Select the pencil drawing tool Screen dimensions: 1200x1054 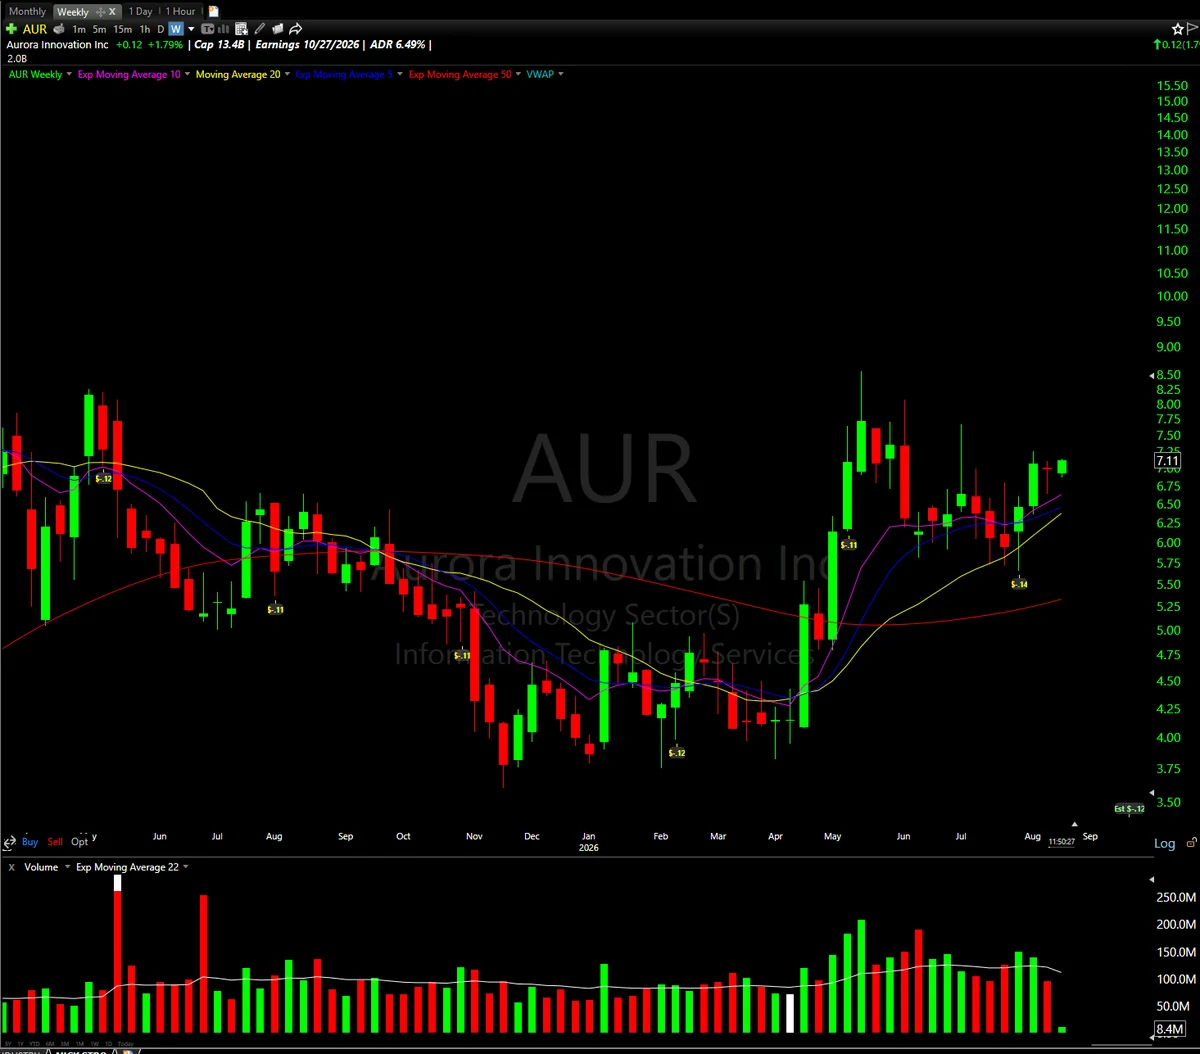coord(259,29)
